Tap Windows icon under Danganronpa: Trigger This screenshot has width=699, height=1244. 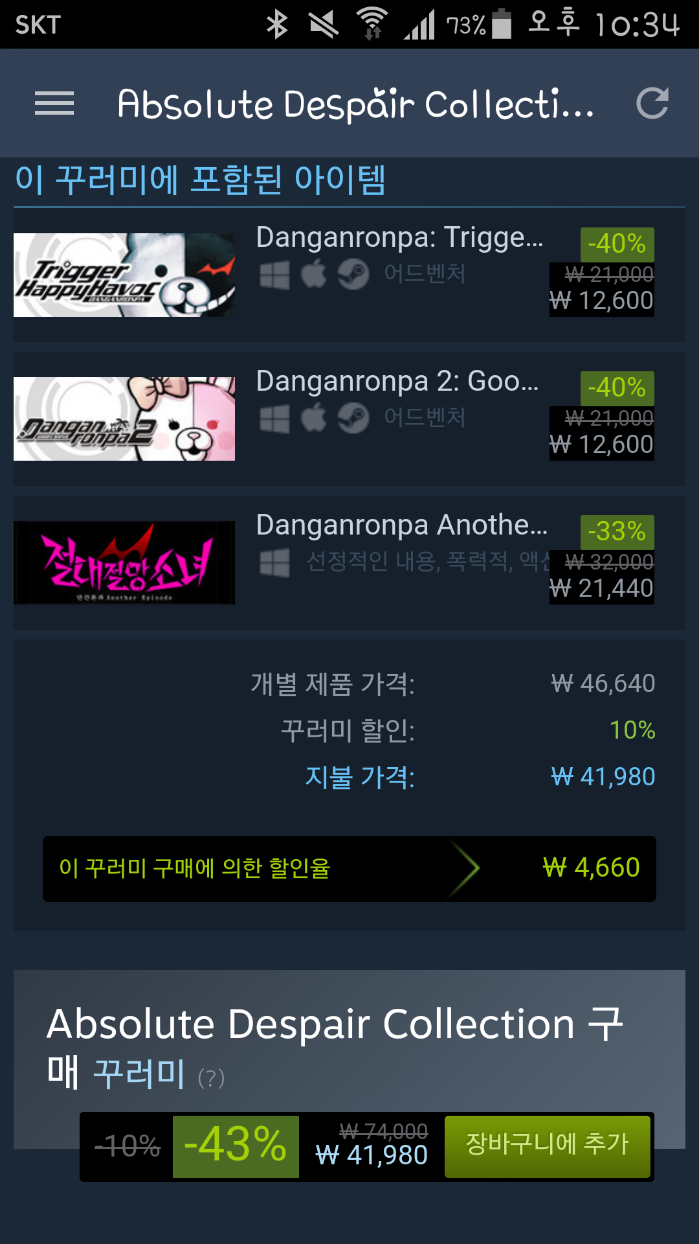coord(274,274)
